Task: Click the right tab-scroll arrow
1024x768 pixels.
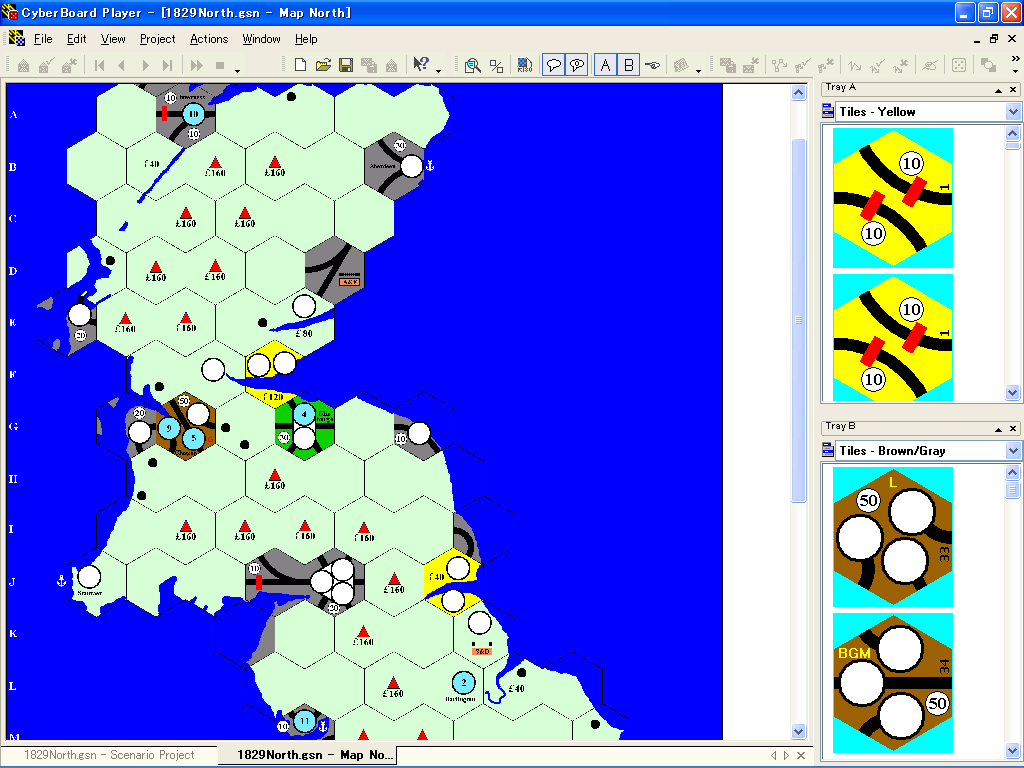Action: [786, 755]
